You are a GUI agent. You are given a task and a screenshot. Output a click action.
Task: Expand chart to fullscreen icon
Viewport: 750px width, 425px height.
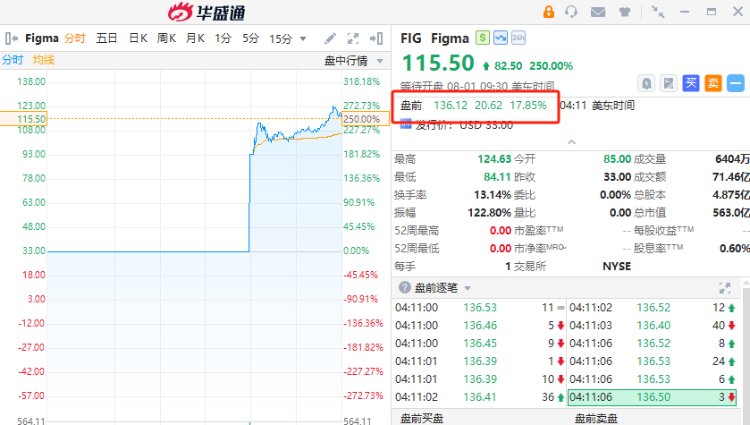pyautogui.click(x=353, y=38)
